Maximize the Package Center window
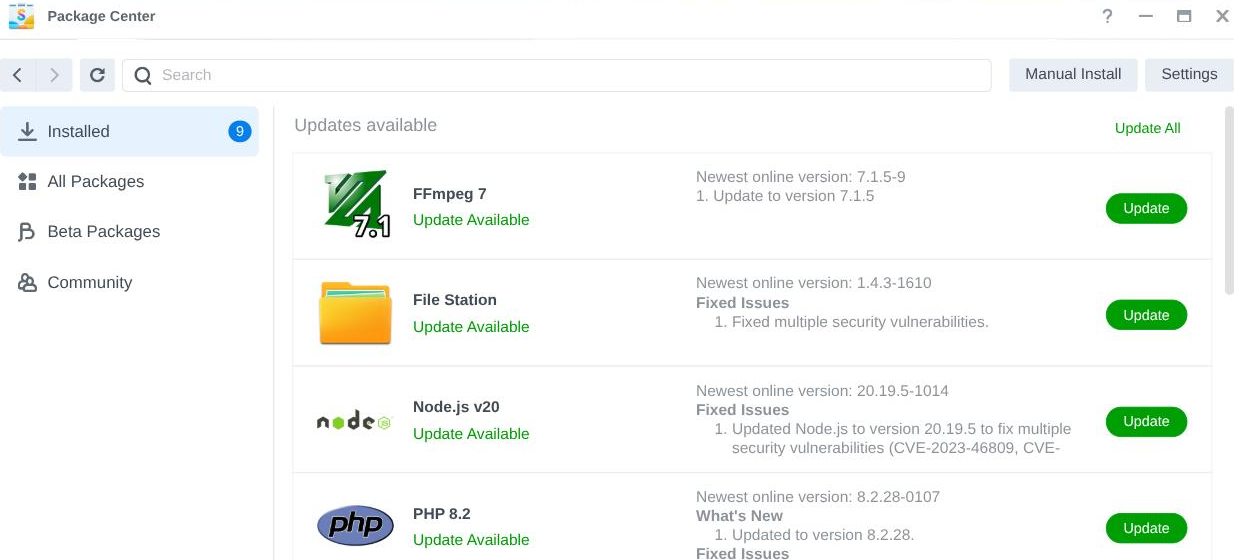Screen dimensions: 1234x560 click(1184, 16)
